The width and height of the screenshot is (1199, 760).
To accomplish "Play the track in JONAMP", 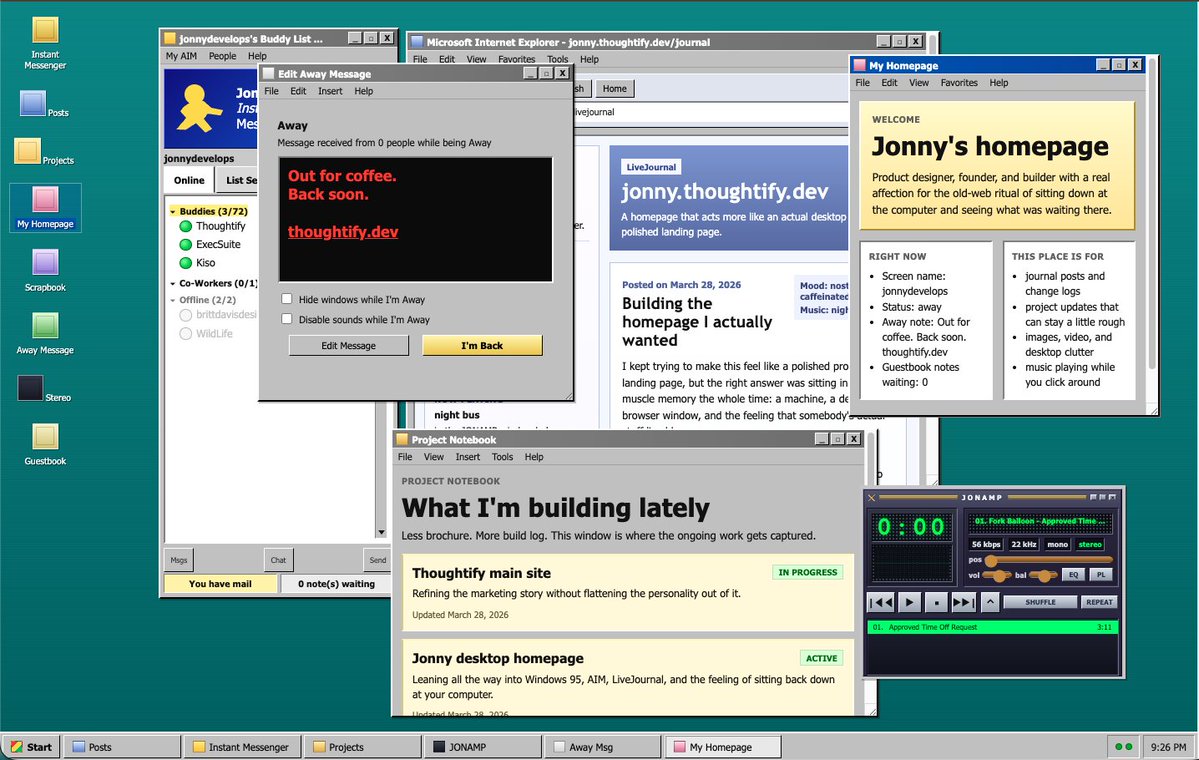I will click(x=908, y=602).
